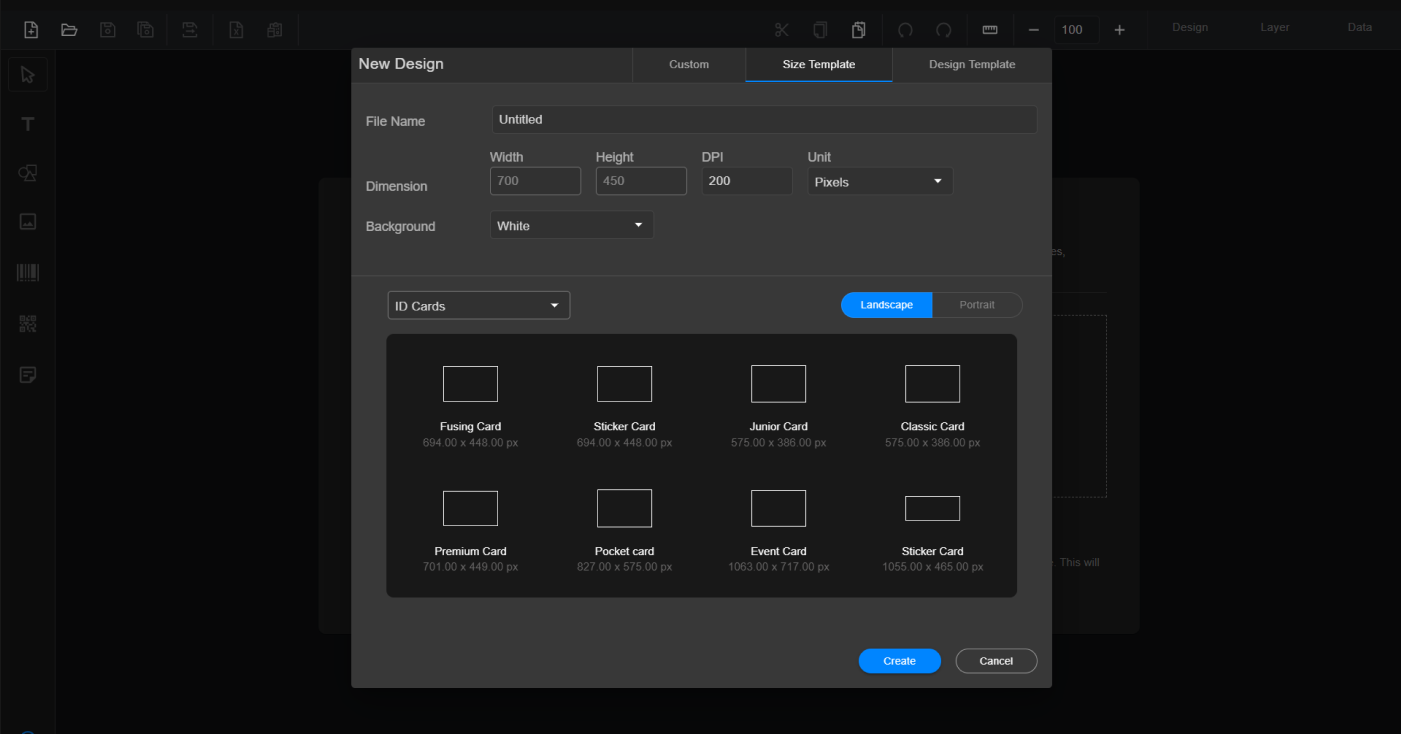Screen dimensions: 1401x734
Task: Select the Text tool in left sidebar
Action: (28, 124)
